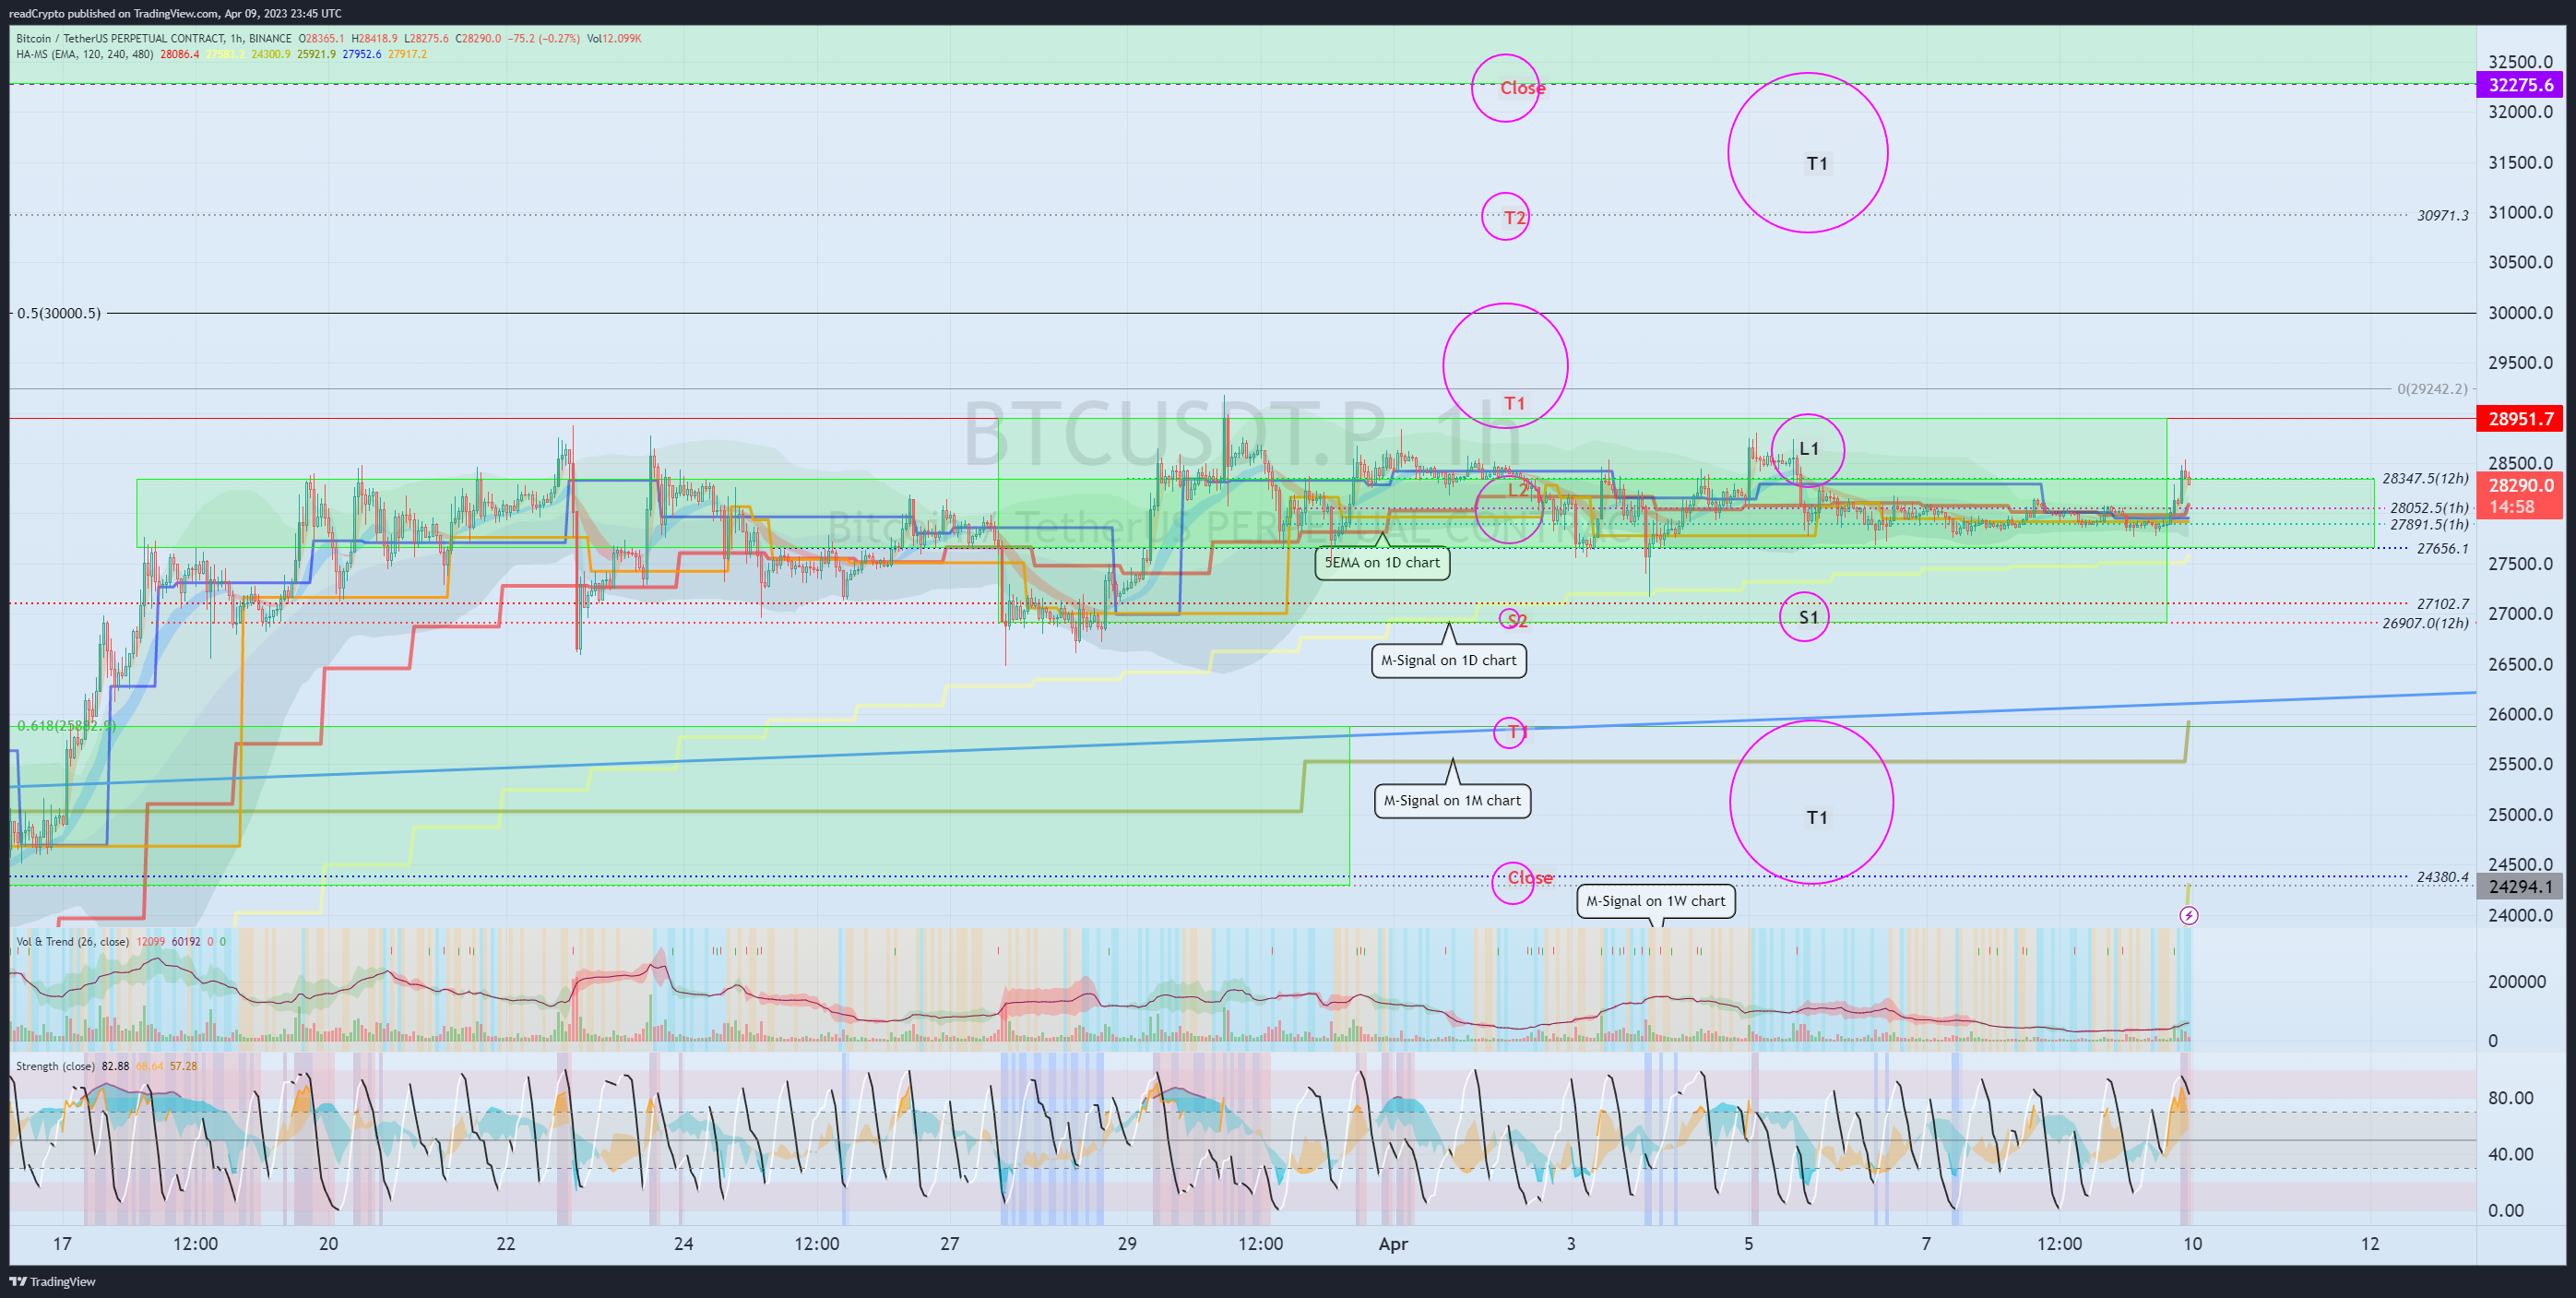Select the M-Signal on 1D chart callout
This screenshot has height=1298, width=2576.
[x=1448, y=660]
